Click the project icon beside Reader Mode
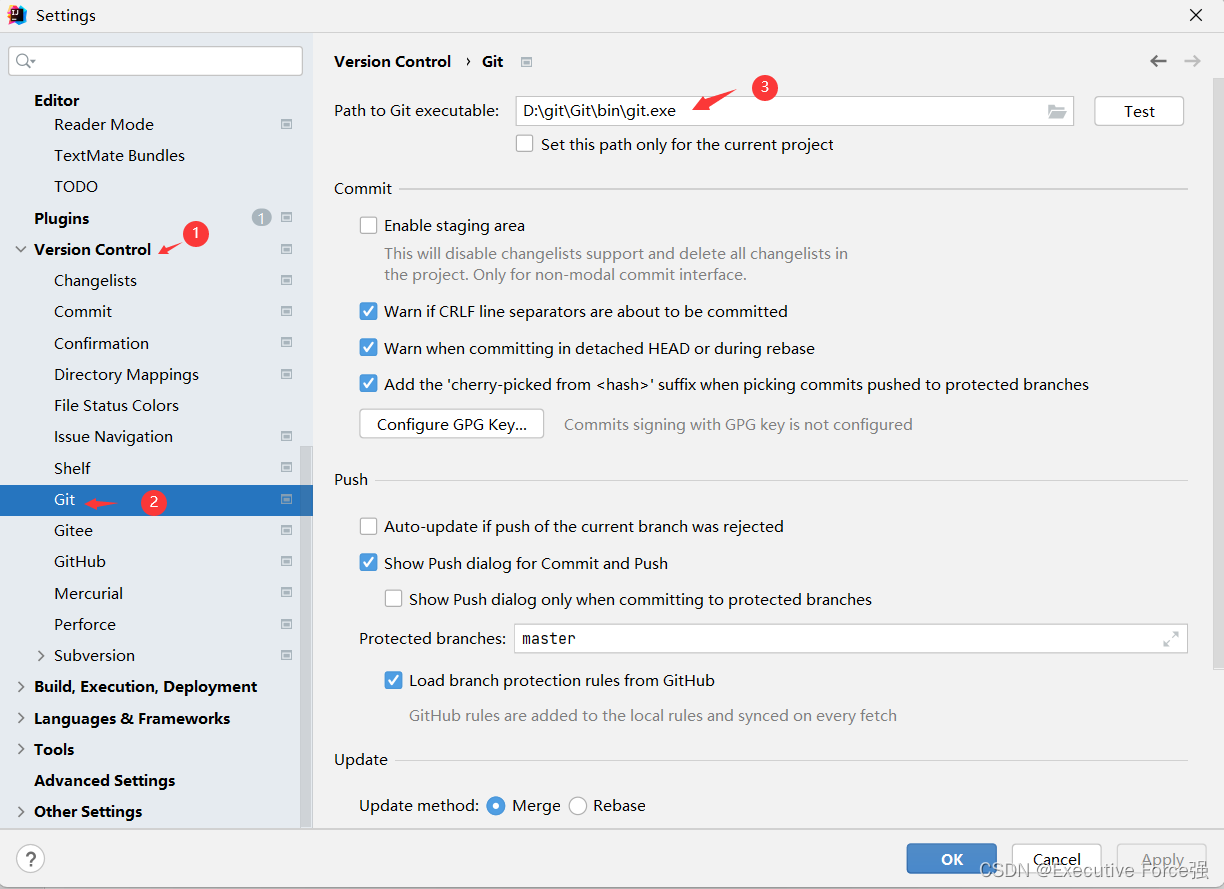This screenshot has width=1224, height=889. 287,125
